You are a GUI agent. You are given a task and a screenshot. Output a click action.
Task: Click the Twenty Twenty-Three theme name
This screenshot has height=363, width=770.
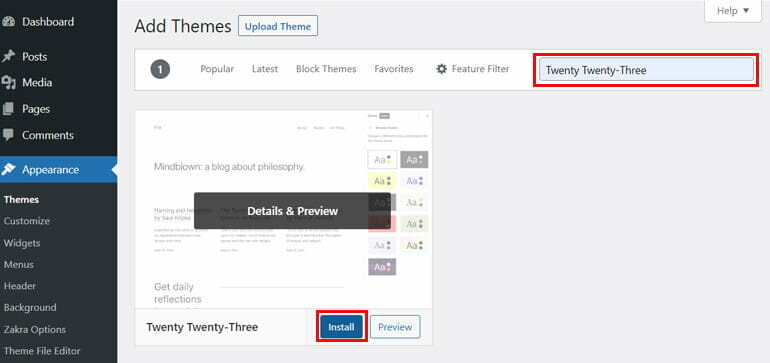[x=202, y=327]
